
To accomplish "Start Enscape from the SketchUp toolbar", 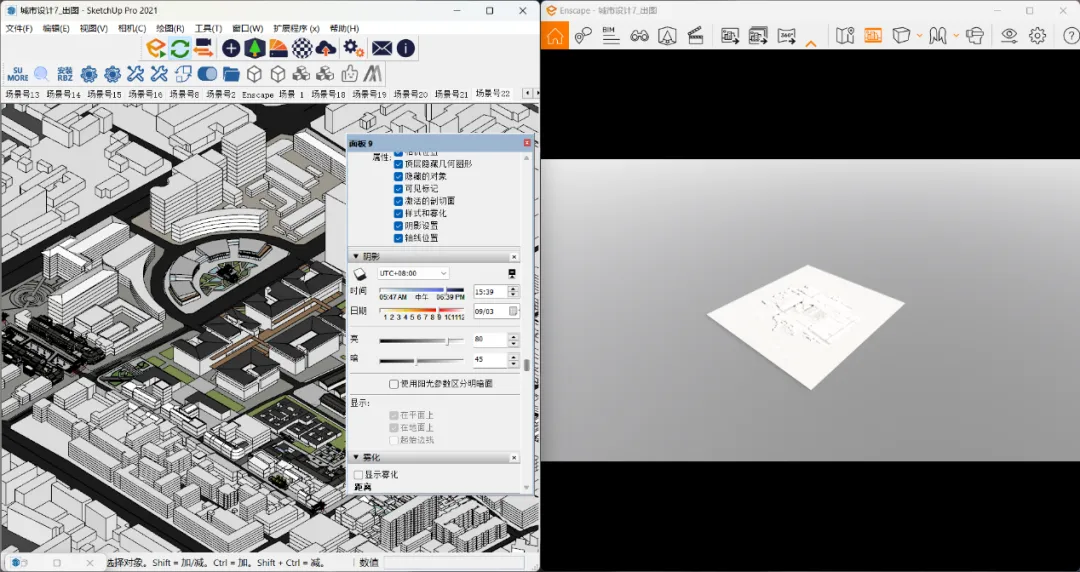I will 156,48.
